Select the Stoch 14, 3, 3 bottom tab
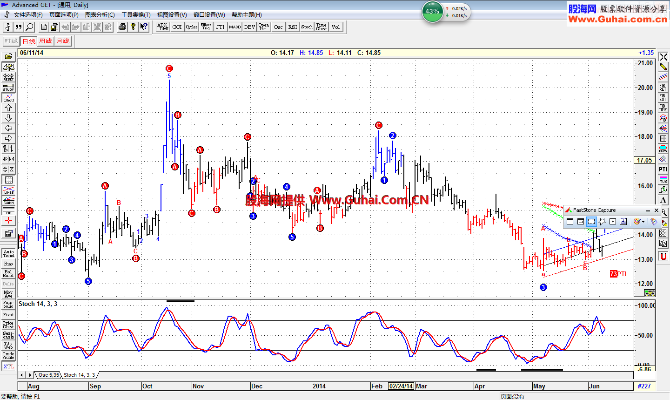 (x=79, y=375)
